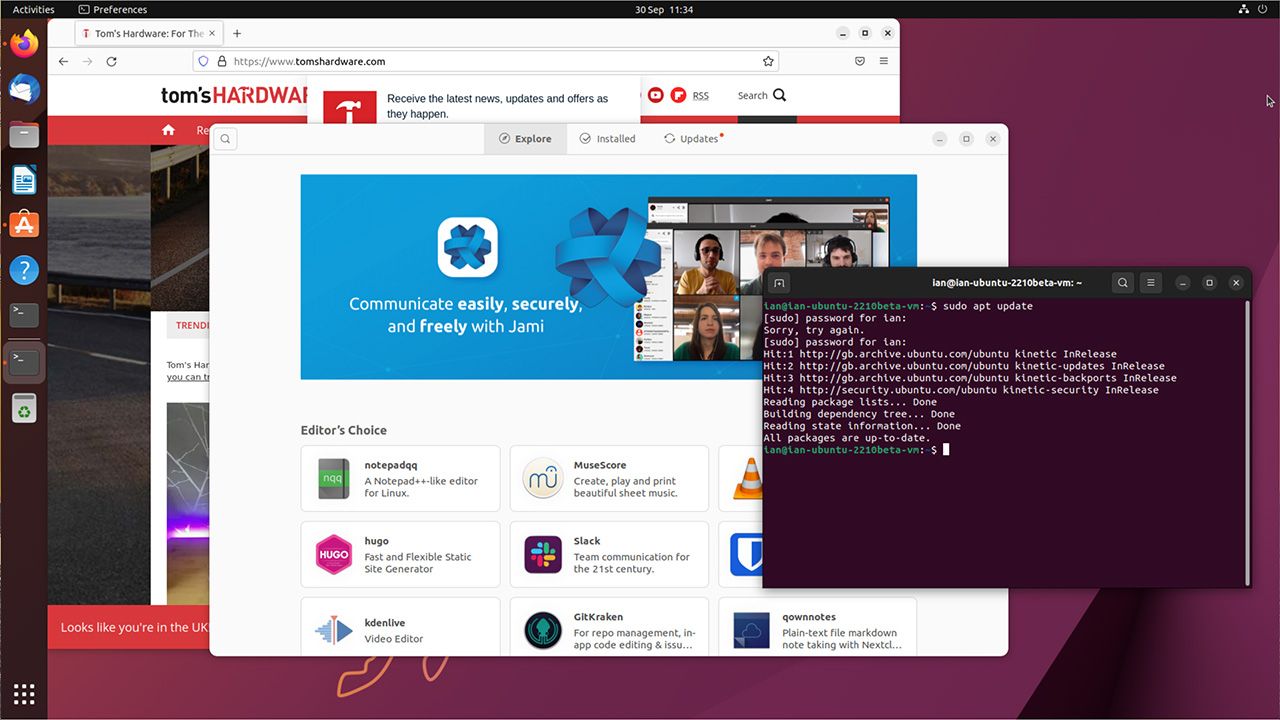Viewport: 1280px width, 720px height.
Task: Open the Files manager dock icon
Action: [24, 135]
